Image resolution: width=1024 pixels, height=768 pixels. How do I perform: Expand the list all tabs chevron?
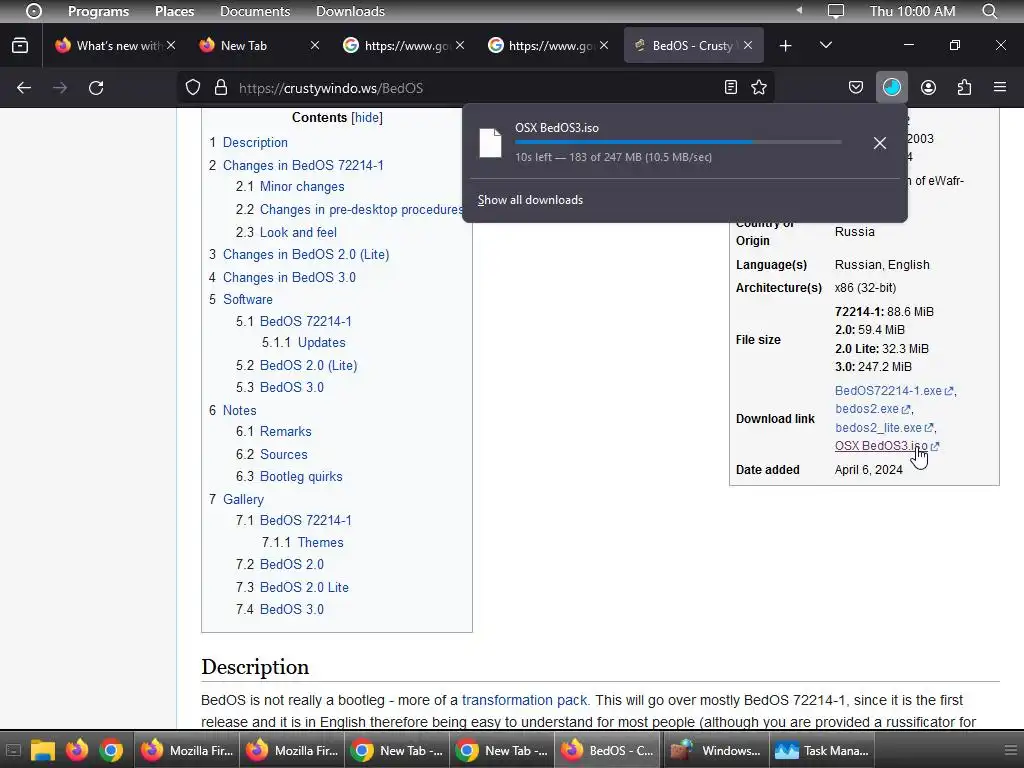(x=825, y=45)
